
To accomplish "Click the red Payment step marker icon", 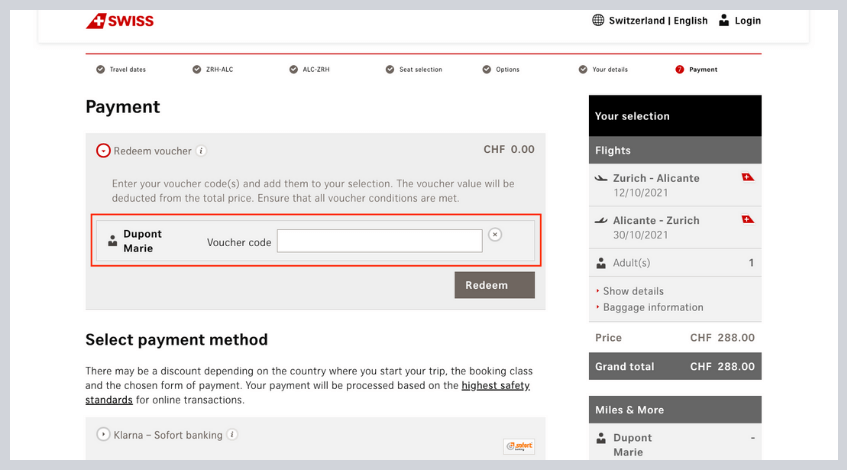I will [680, 69].
